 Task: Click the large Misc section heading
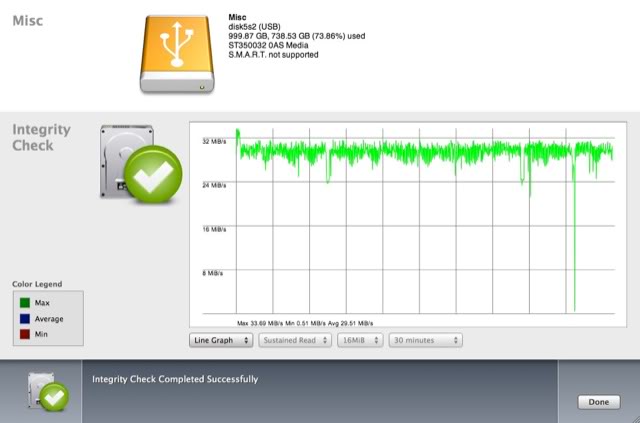click(x=28, y=20)
